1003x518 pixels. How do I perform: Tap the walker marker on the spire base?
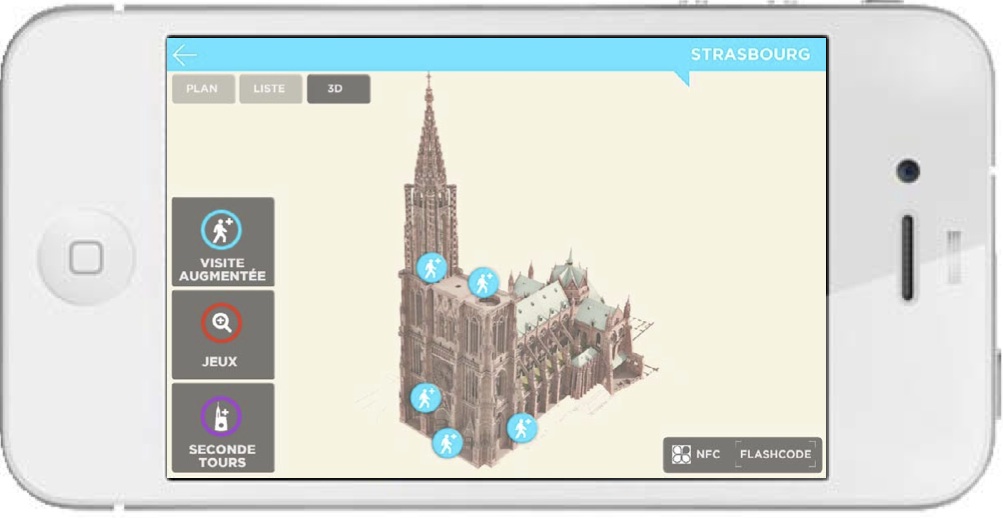click(432, 267)
